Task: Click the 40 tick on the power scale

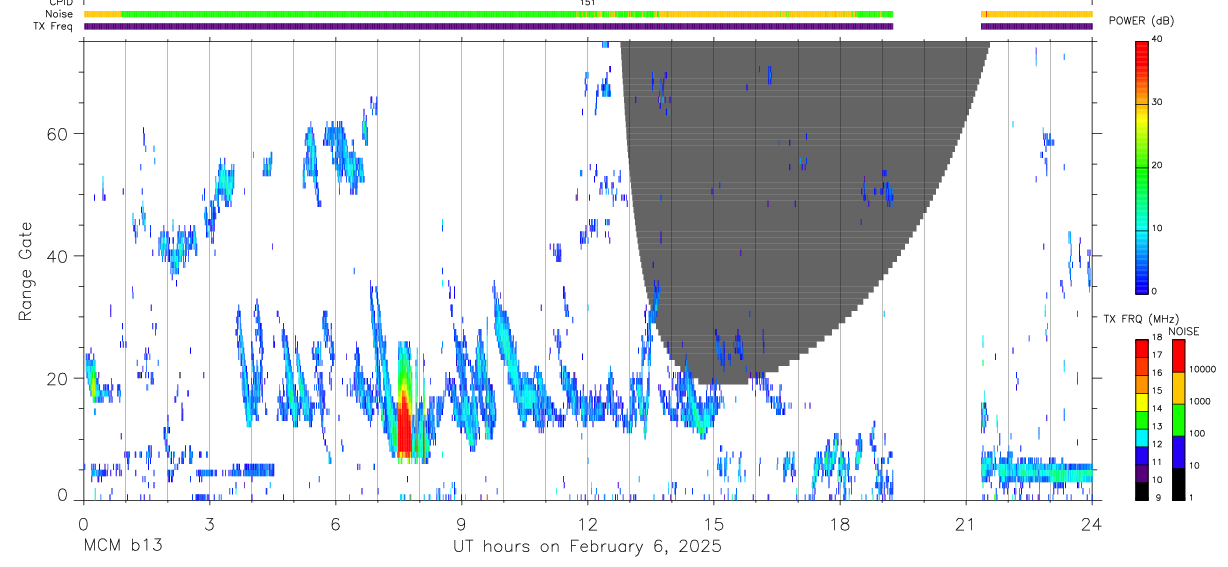Action: click(1158, 40)
